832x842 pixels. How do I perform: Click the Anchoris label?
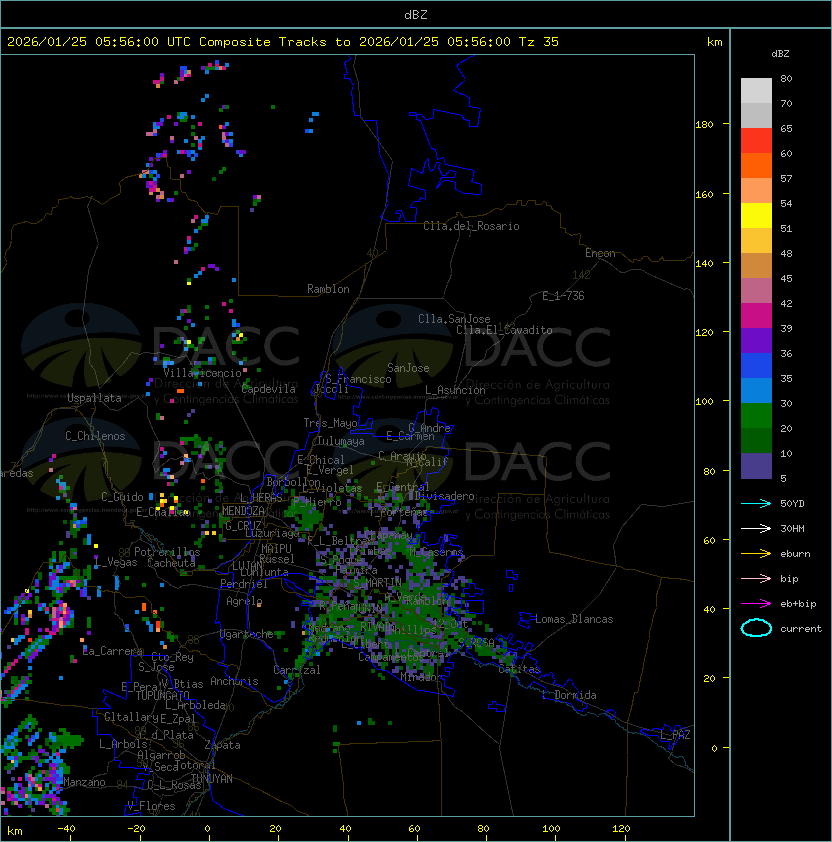coord(234,681)
